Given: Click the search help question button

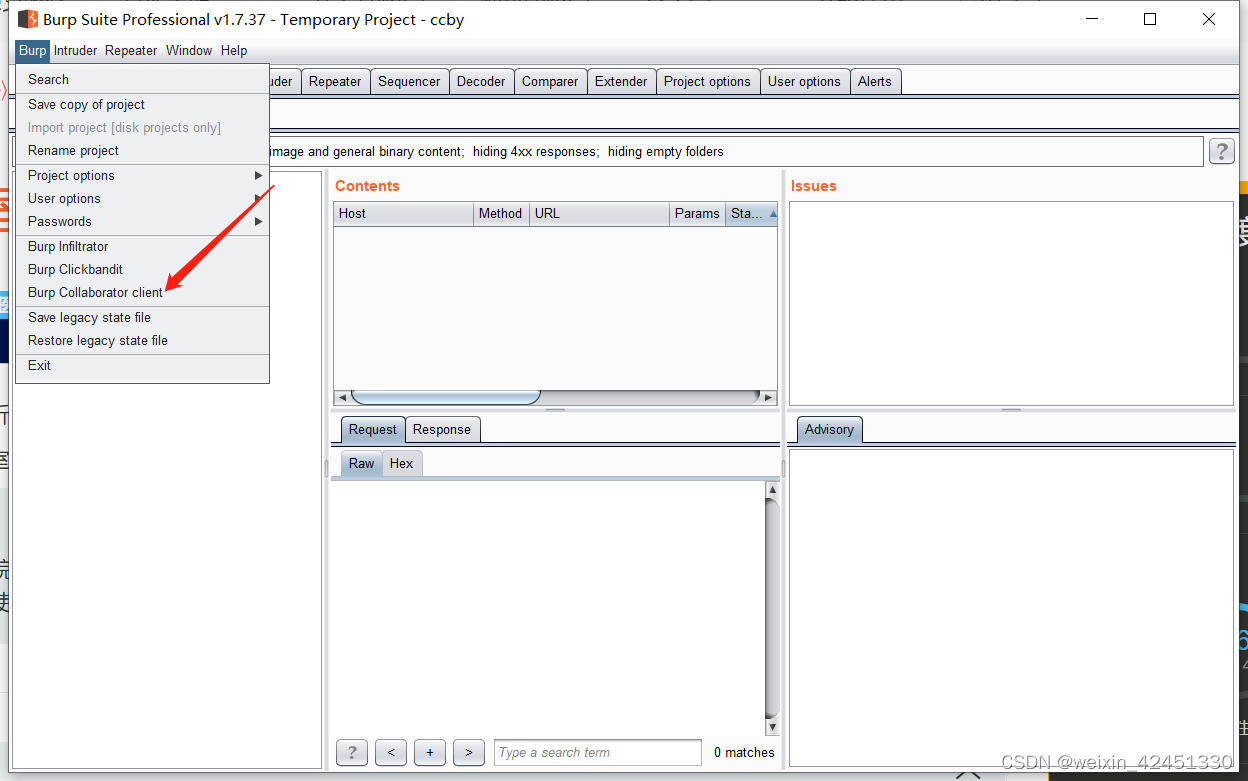Looking at the screenshot, I should (352, 752).
